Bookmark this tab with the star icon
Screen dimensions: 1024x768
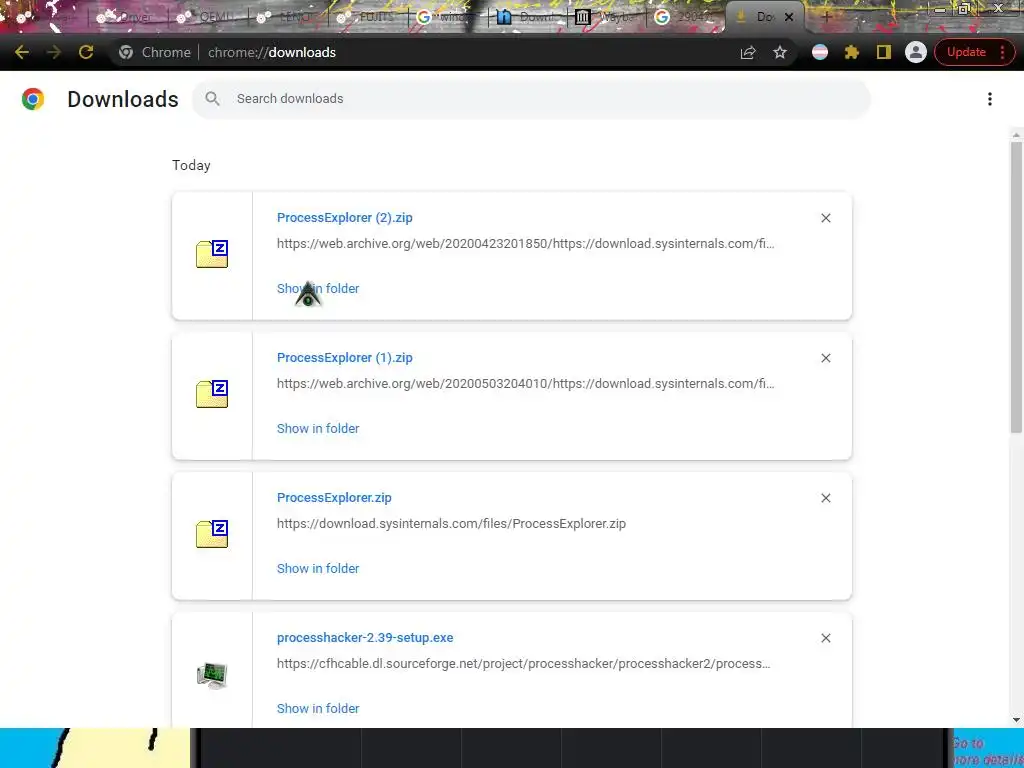[780, 52]
